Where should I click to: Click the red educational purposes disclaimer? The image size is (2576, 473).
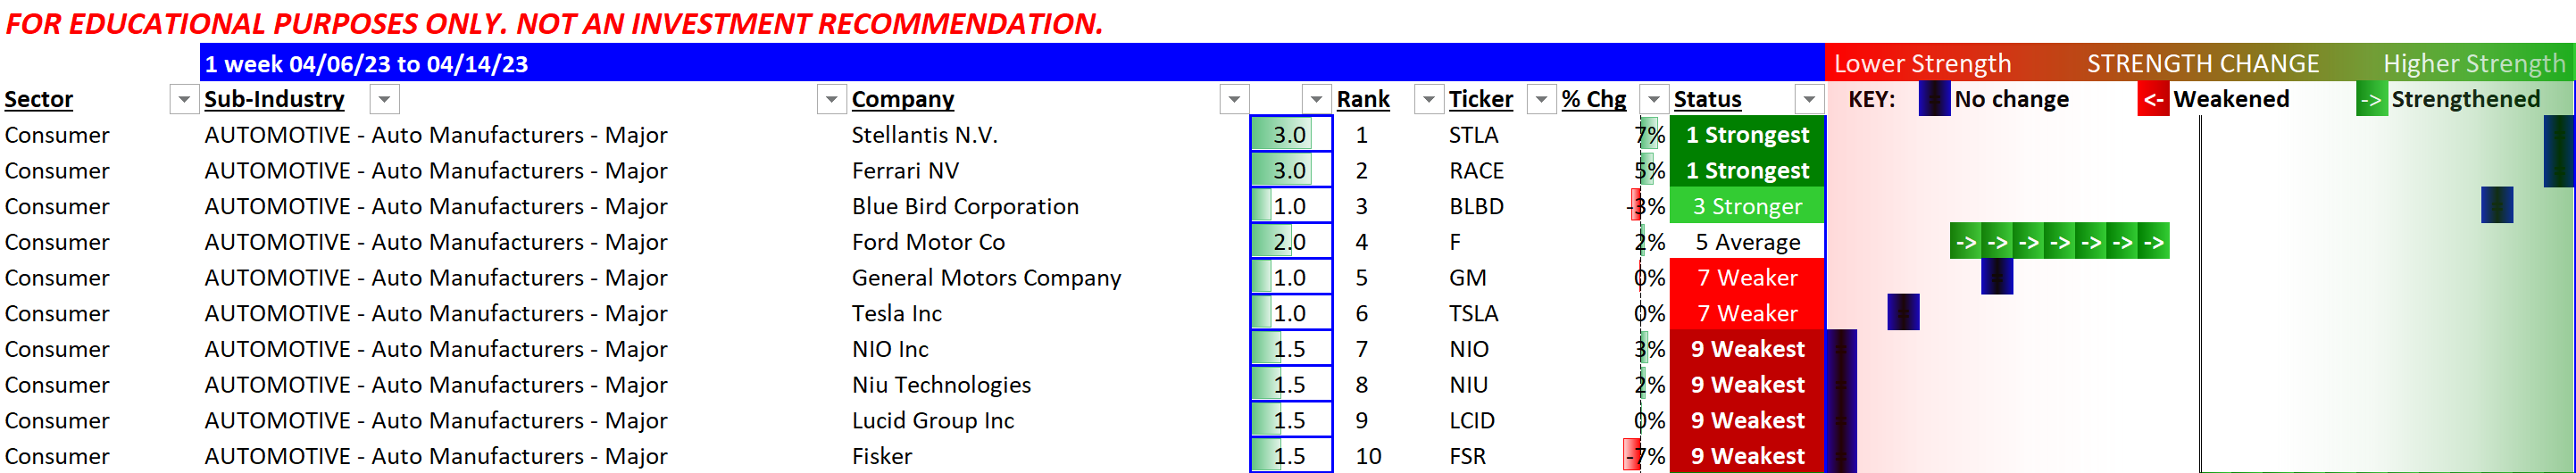[554, 23]
